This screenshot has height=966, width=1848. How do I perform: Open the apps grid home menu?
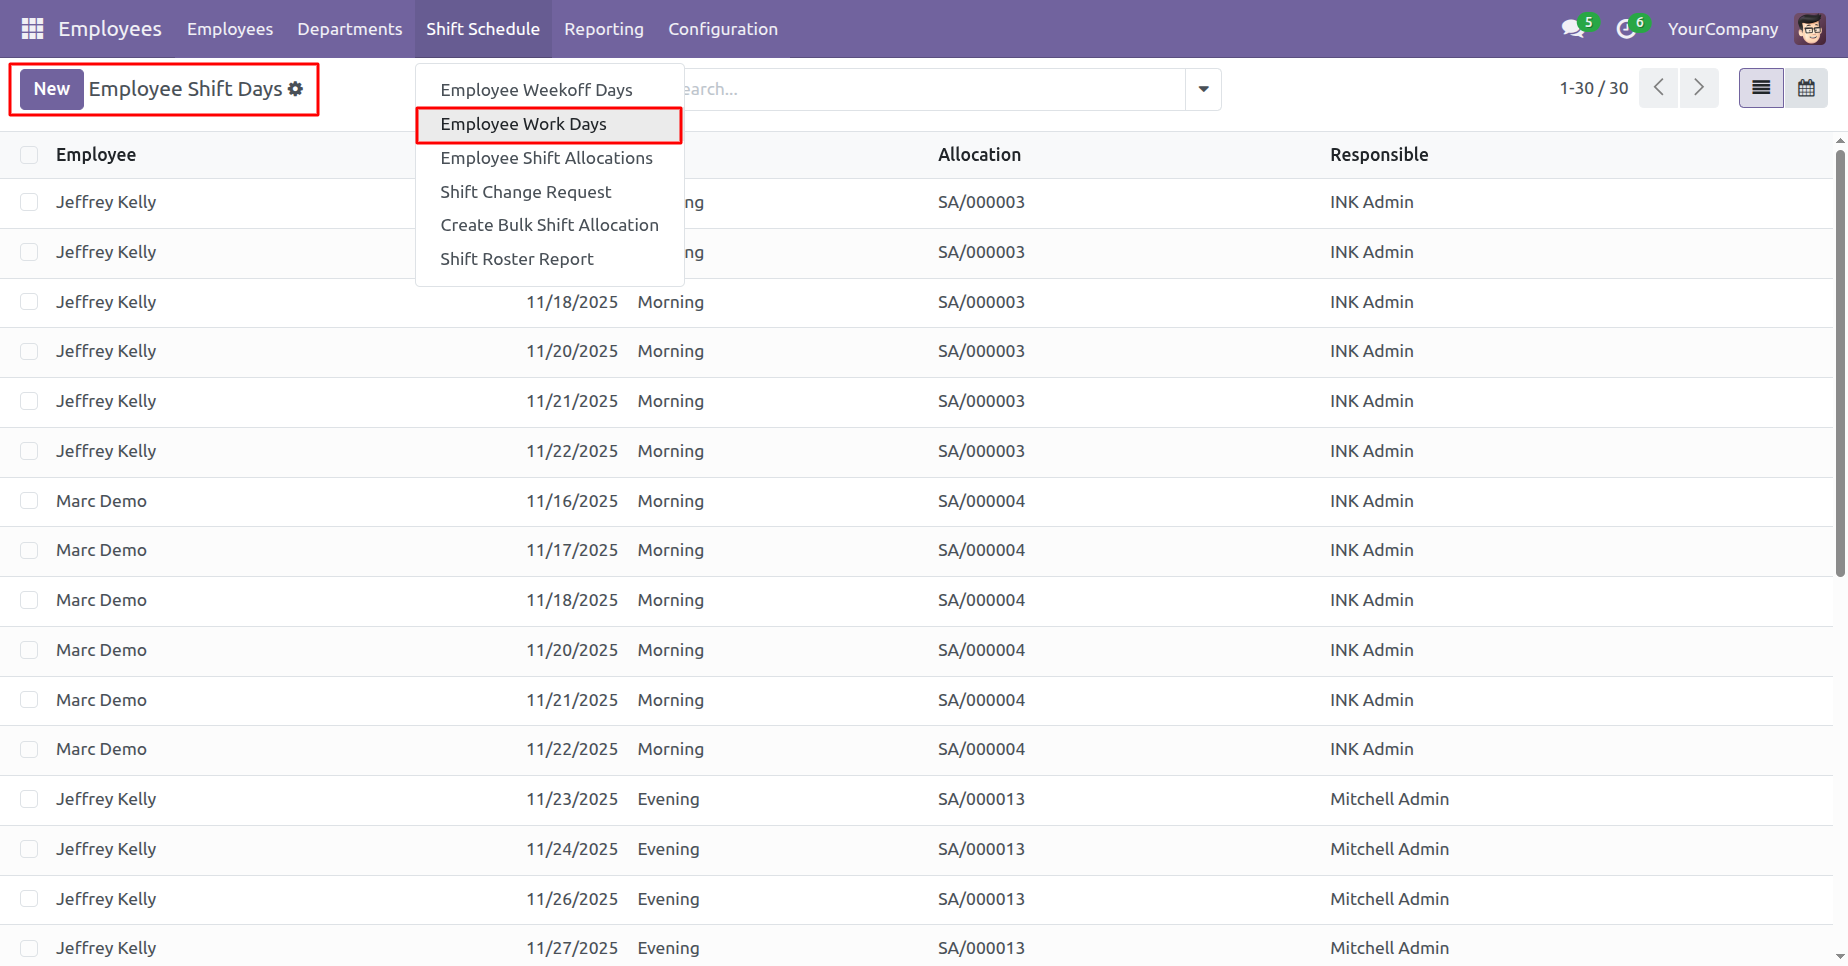32,29
